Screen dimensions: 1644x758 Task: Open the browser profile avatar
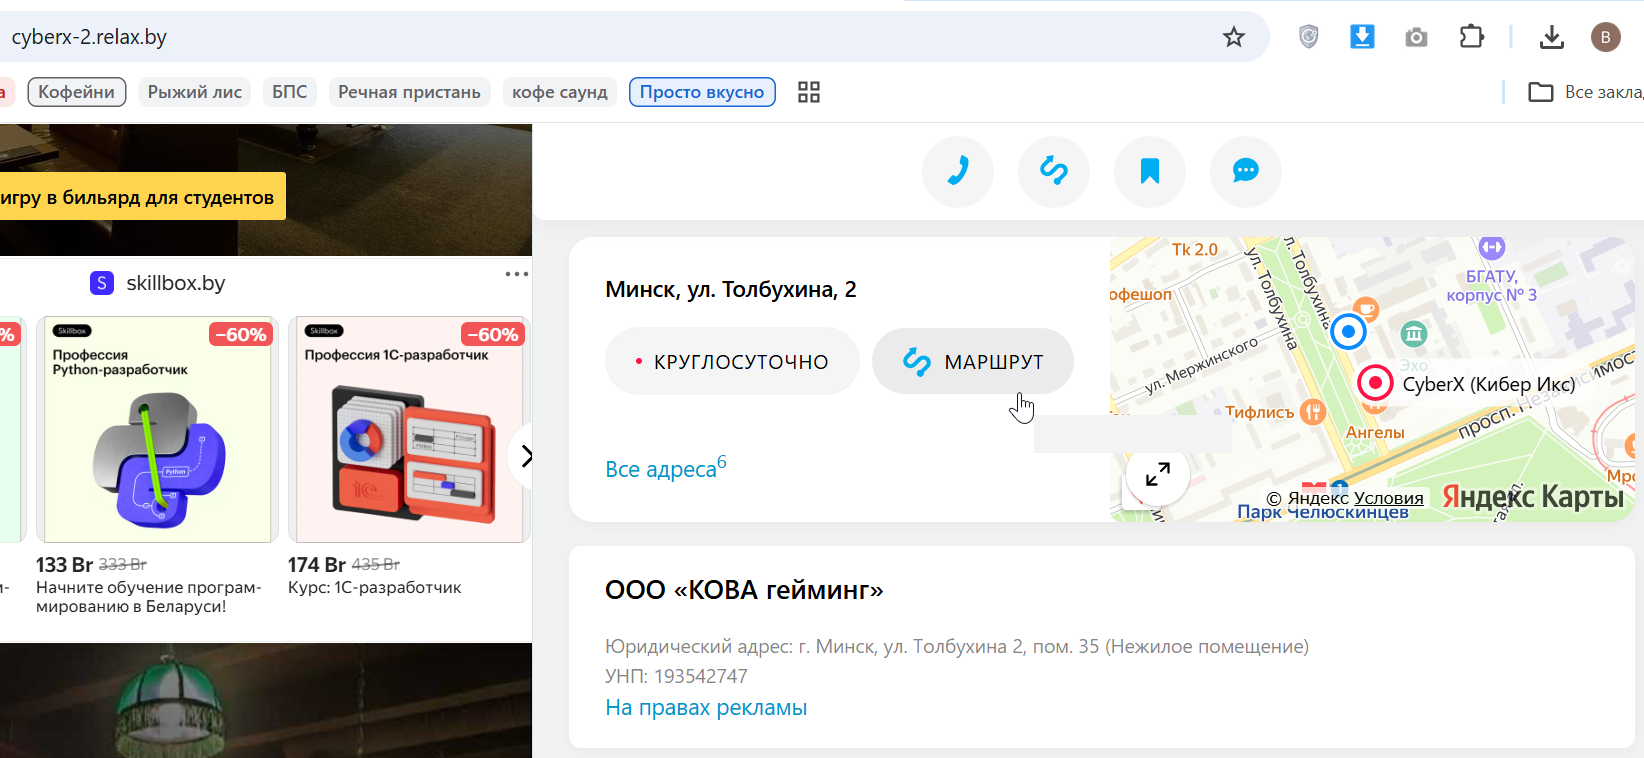point(1606,37)
